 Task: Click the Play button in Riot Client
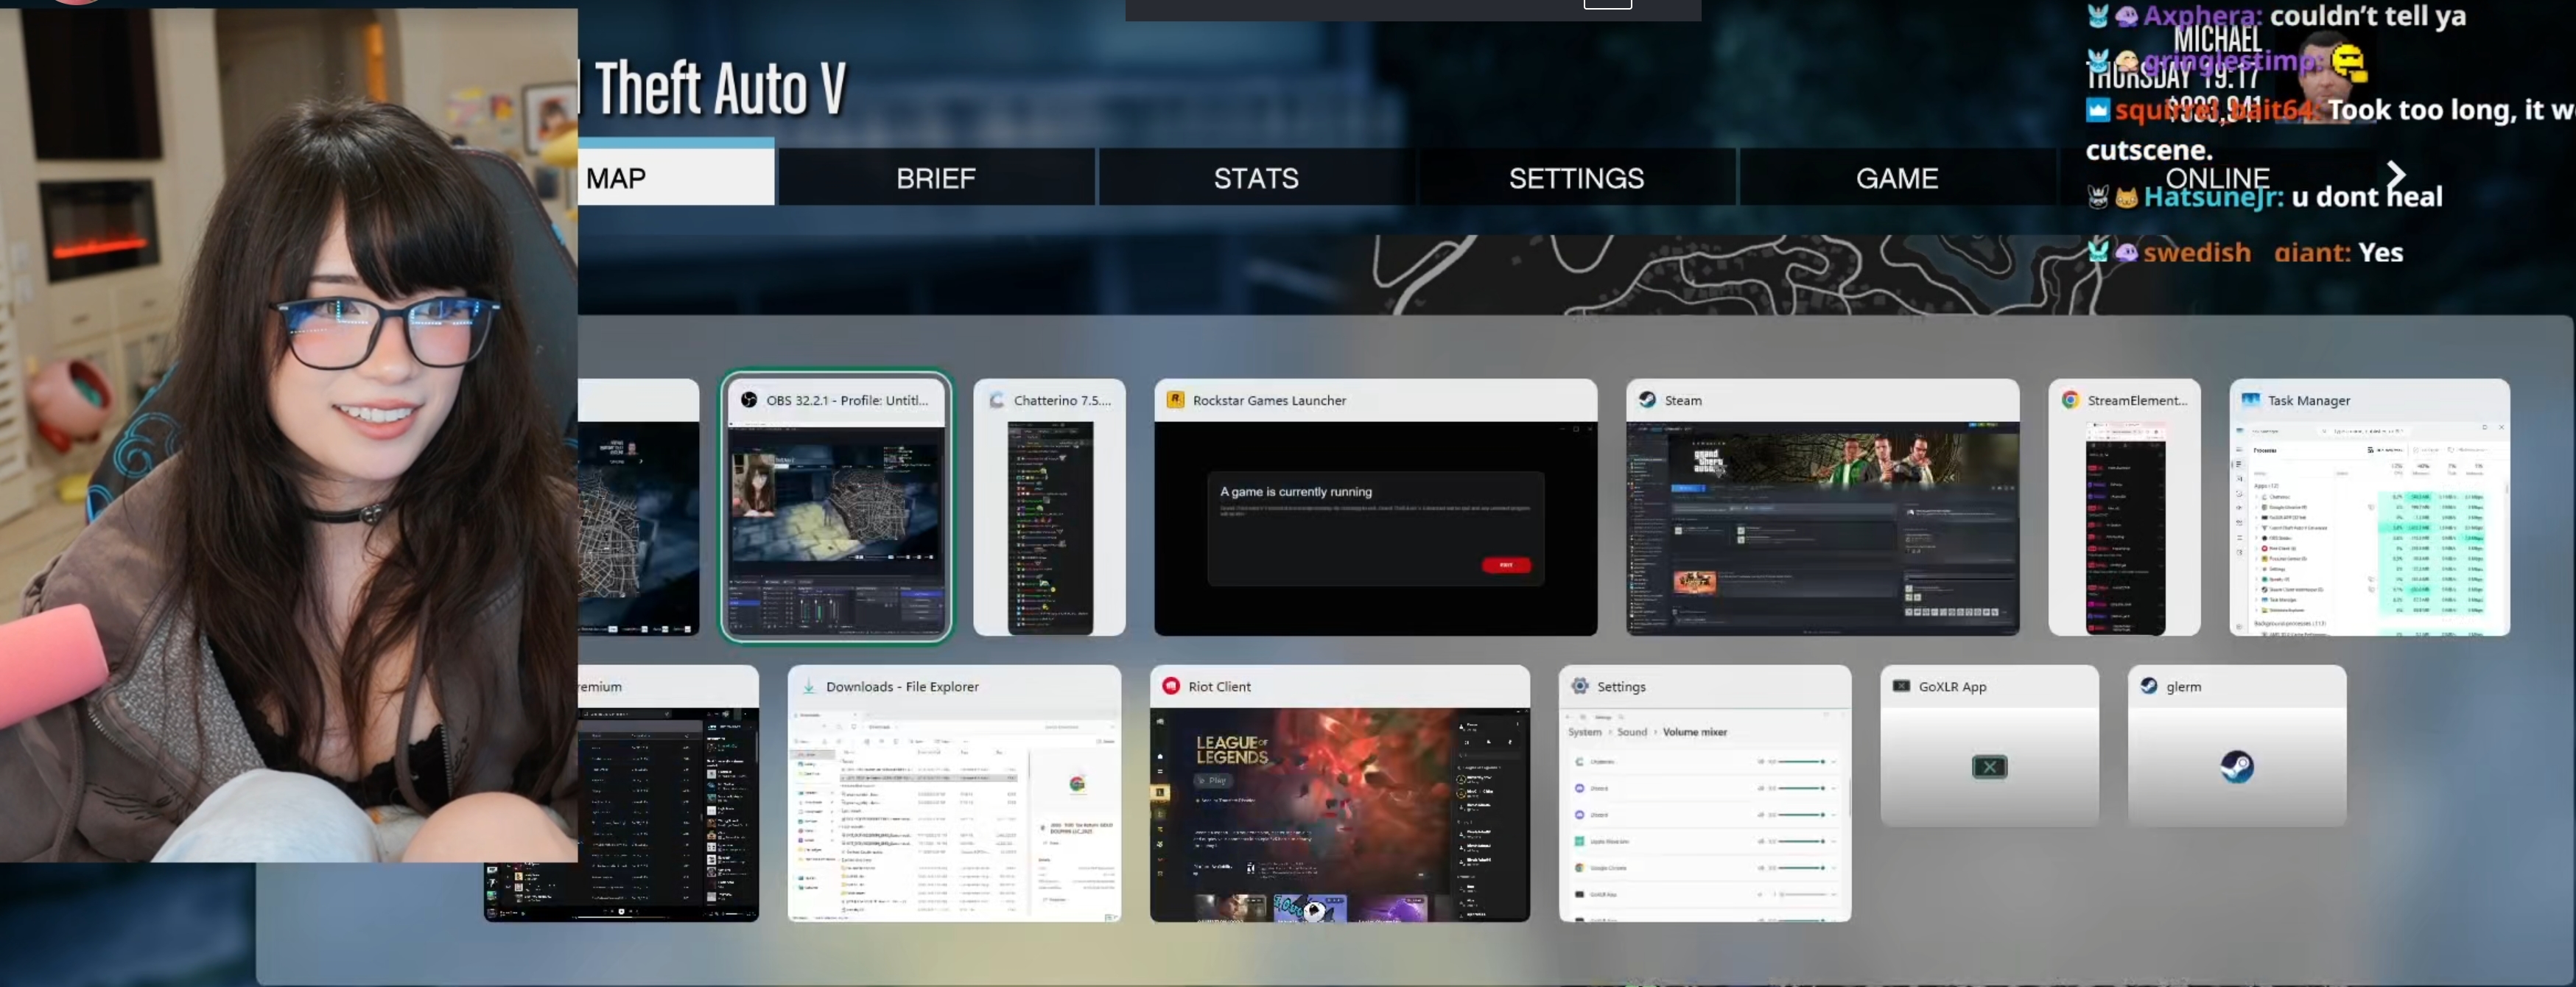(1215, 780)
